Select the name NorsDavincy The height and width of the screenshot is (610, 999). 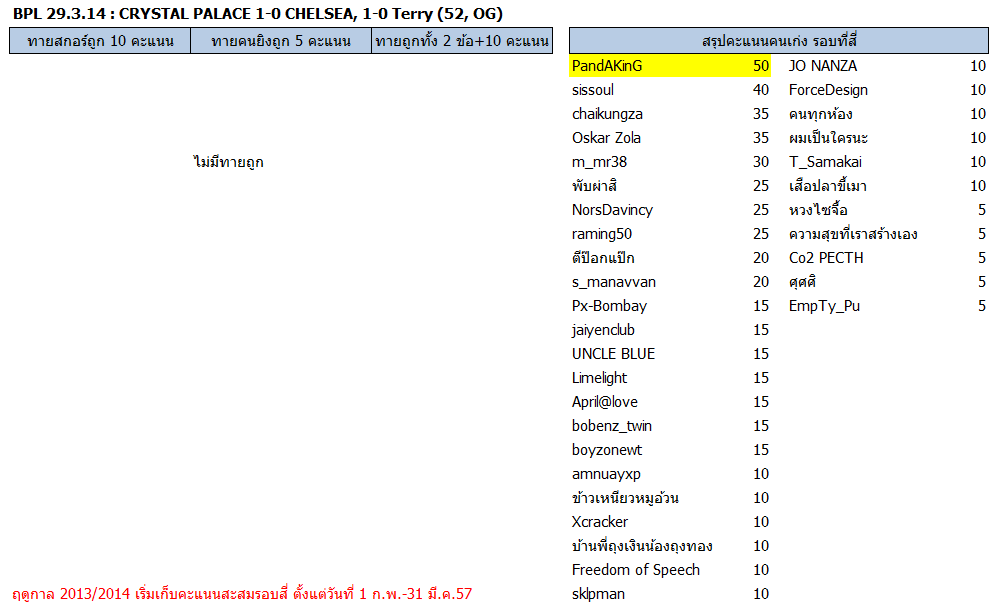(x=612, y=210)
